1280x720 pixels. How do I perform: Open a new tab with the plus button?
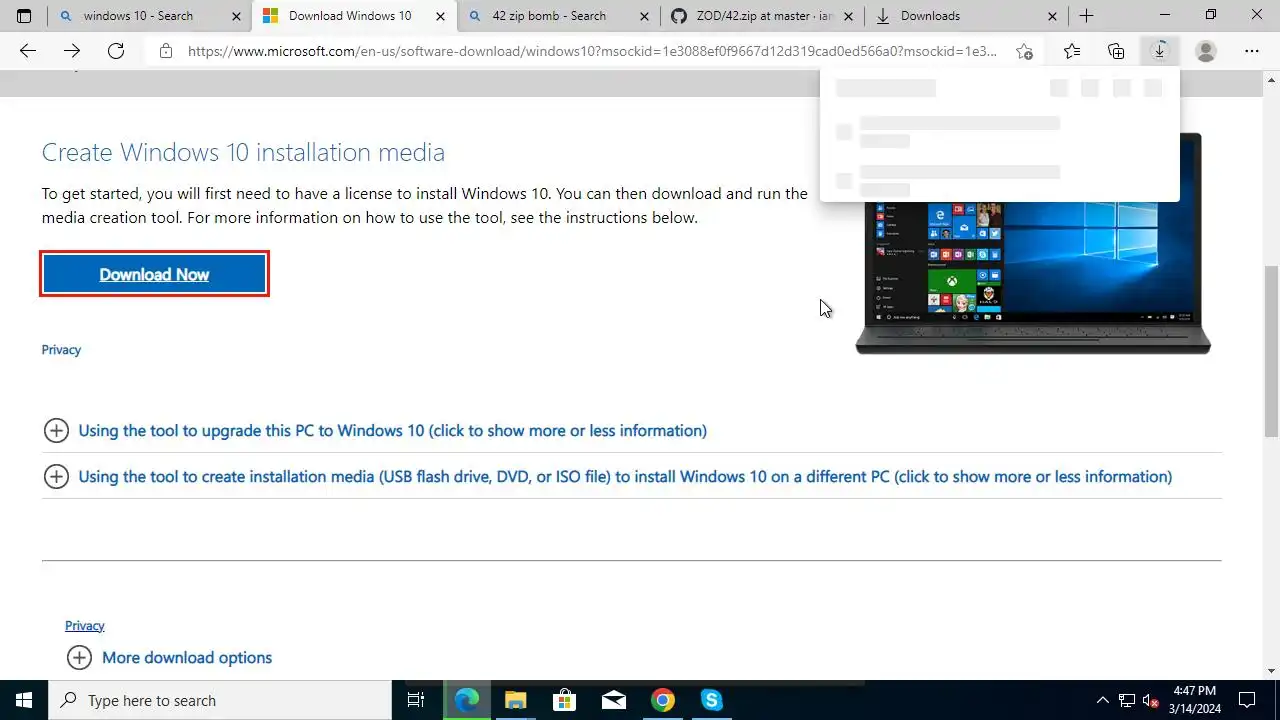1086,16
